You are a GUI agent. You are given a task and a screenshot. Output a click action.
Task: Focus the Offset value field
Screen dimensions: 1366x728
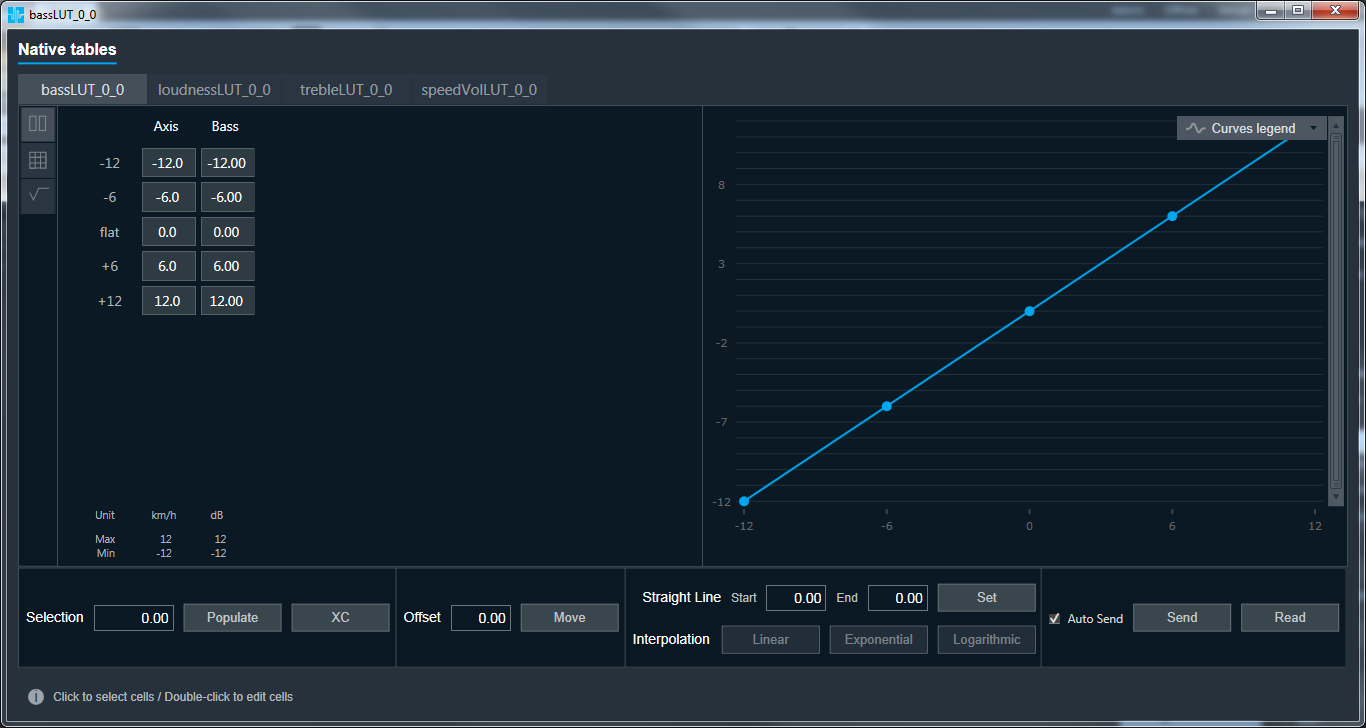[481, 618]
